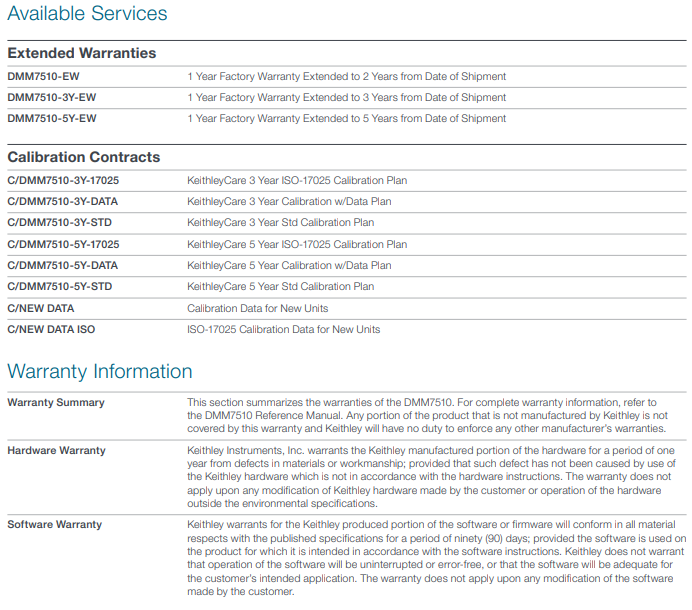
Task: Click 'Calibration Data for New Units' description
Action: [x=258, y=309]
